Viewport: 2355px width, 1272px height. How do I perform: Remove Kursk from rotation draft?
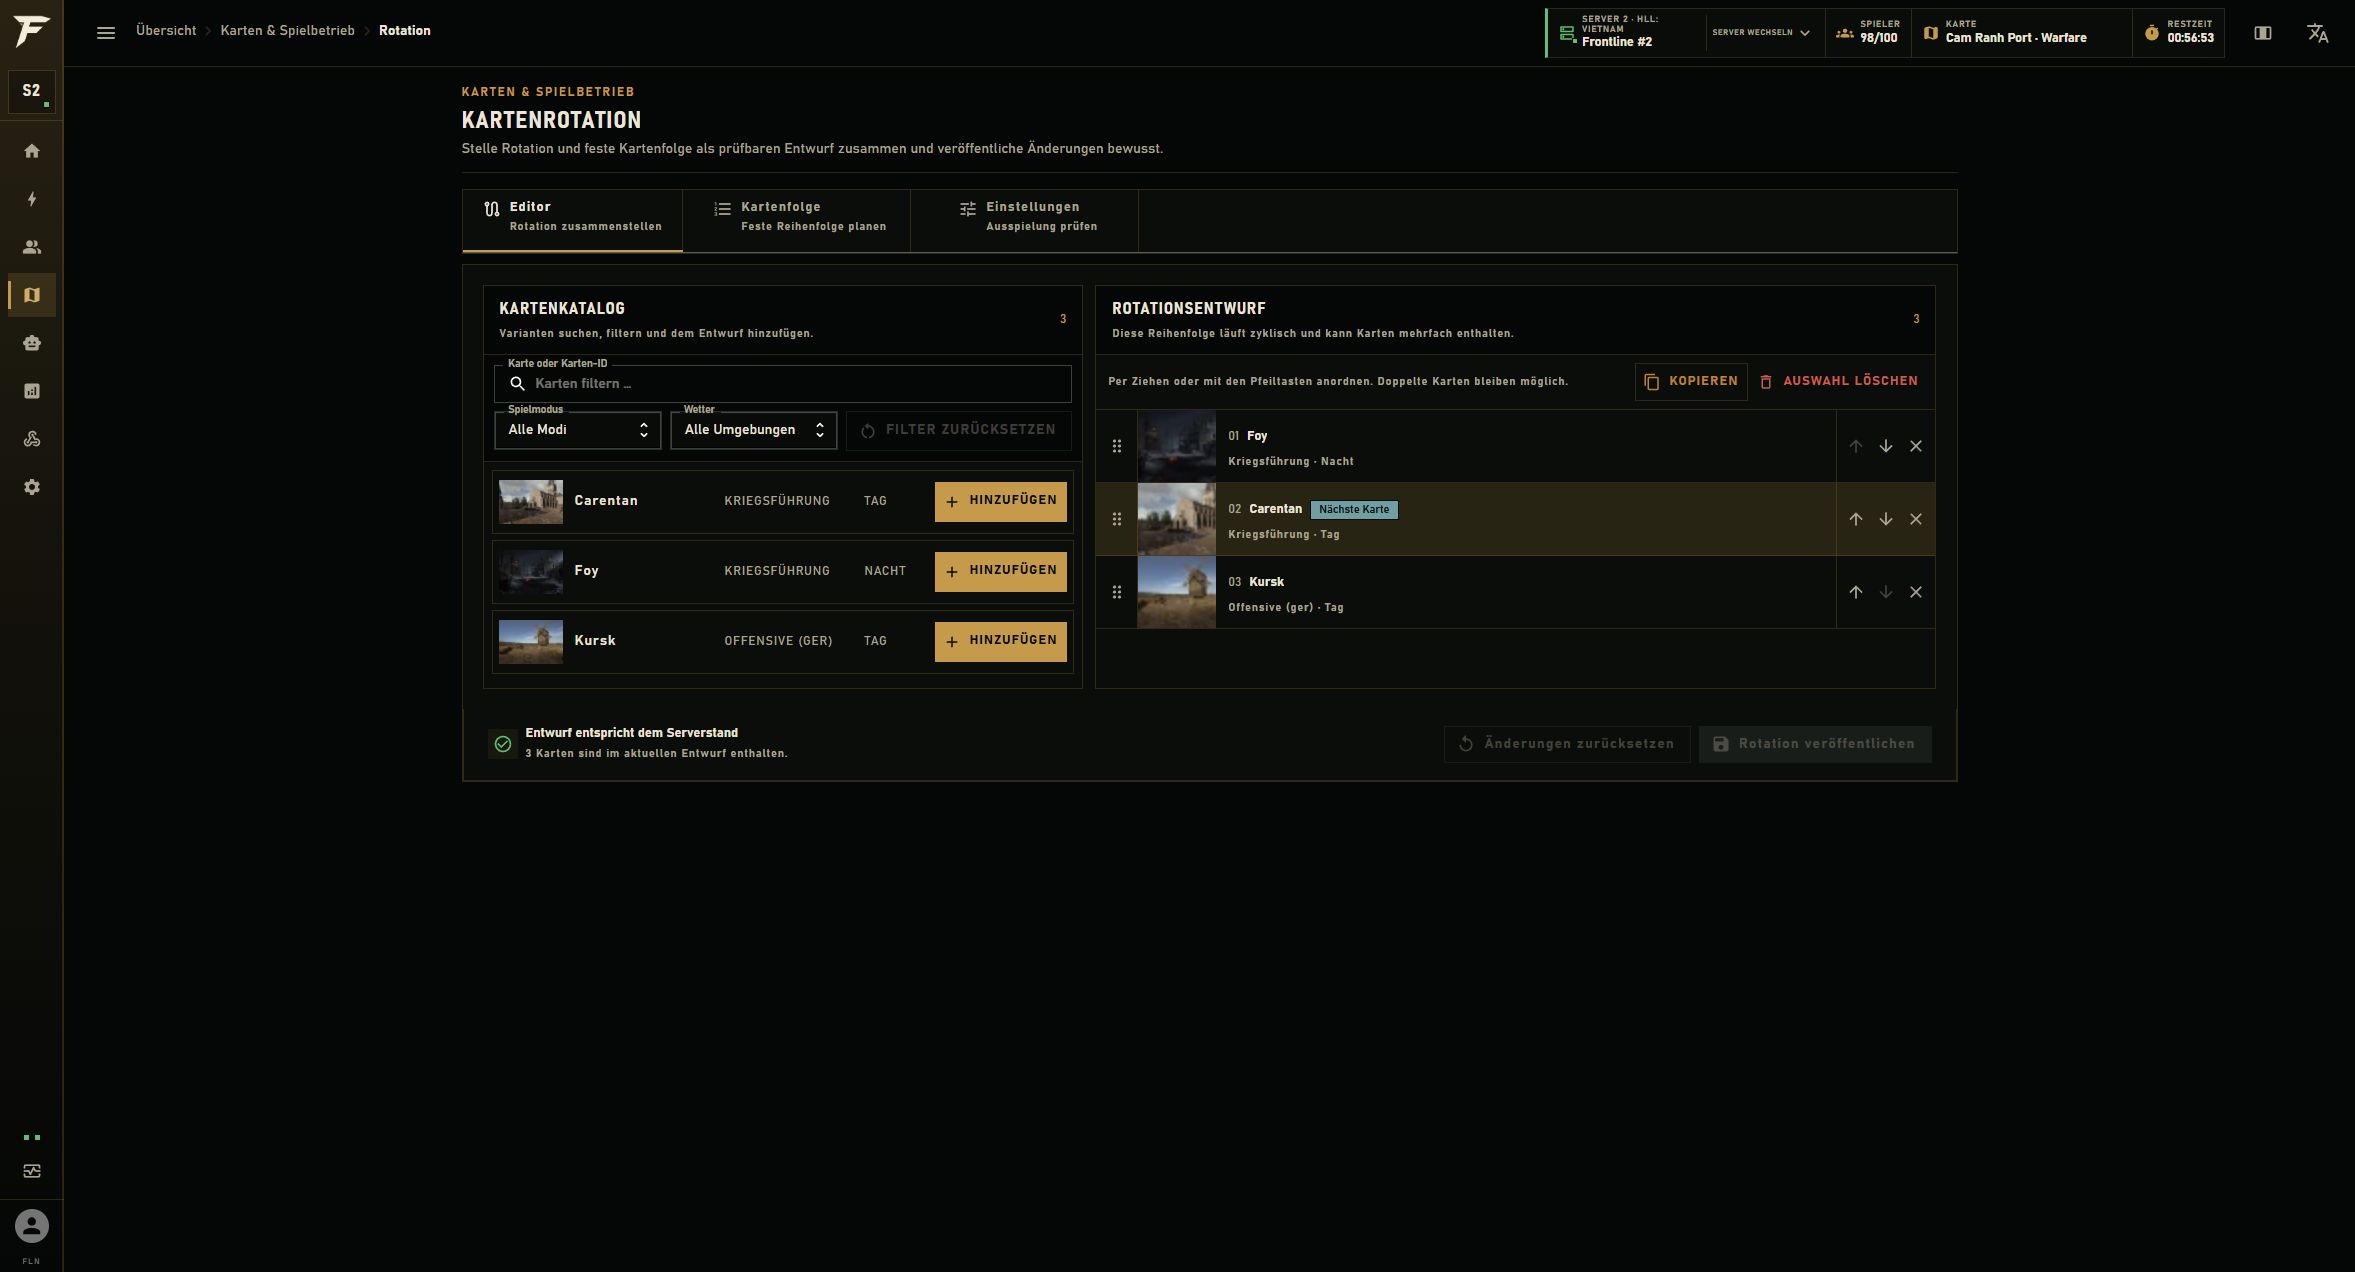[x=1915, y=592]
